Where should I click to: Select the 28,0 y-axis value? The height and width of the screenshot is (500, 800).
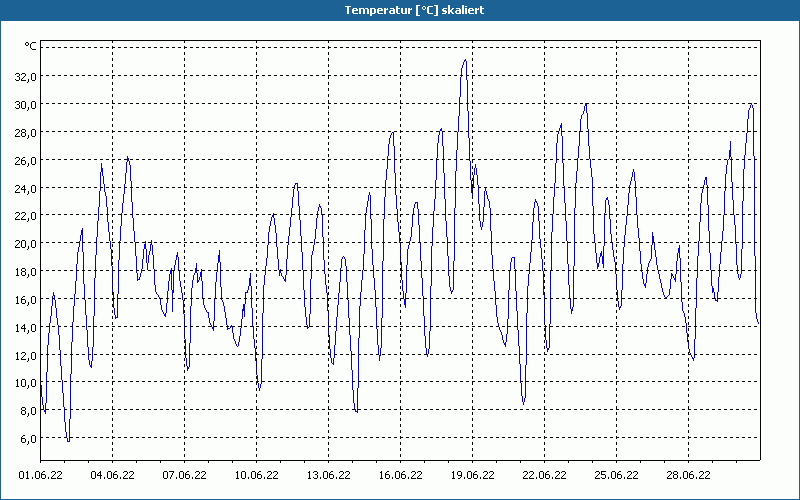click(26, 133)
